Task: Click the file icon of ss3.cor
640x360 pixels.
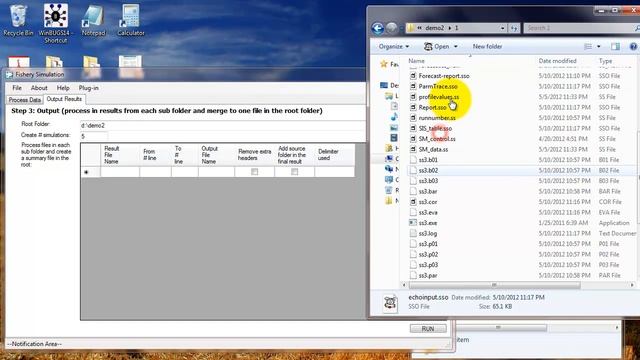Action: click(x=413, y=202)
